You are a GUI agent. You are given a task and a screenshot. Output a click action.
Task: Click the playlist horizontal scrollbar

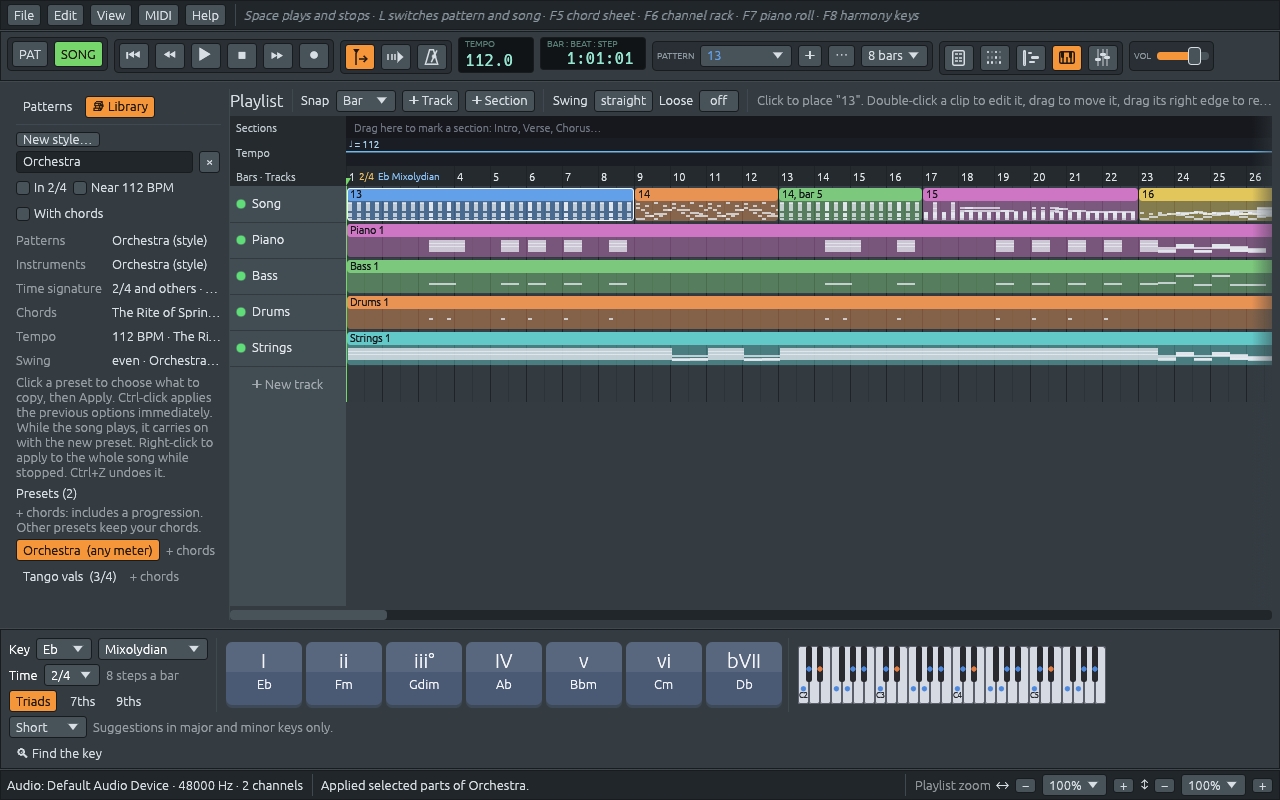click(x=308, y=615)
